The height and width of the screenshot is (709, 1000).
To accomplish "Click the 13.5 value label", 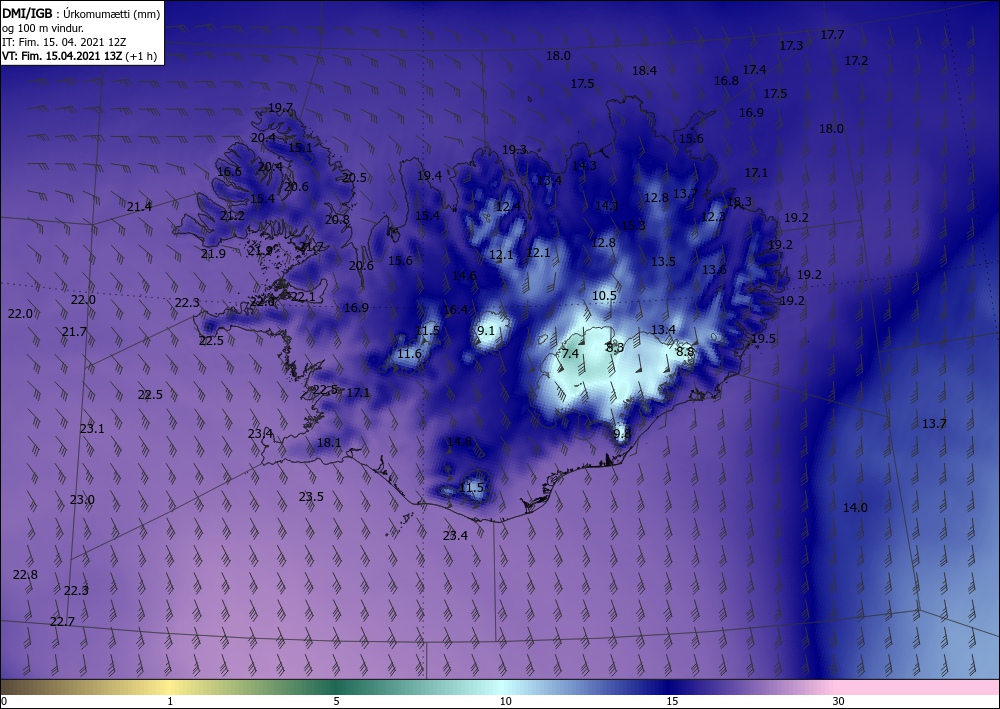I will click(x=663, y=262).
